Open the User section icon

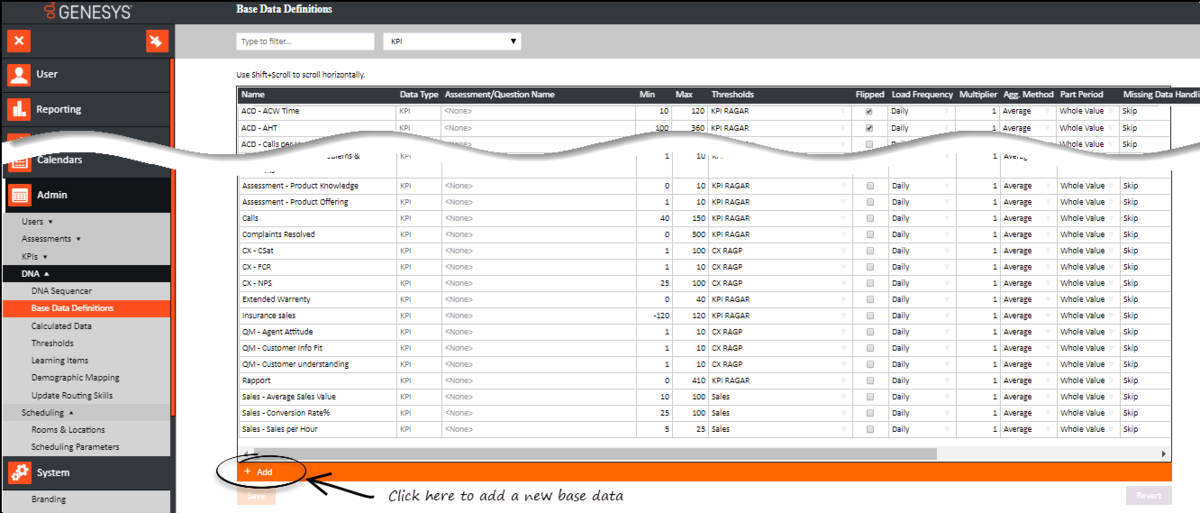[x=20, y=74]
